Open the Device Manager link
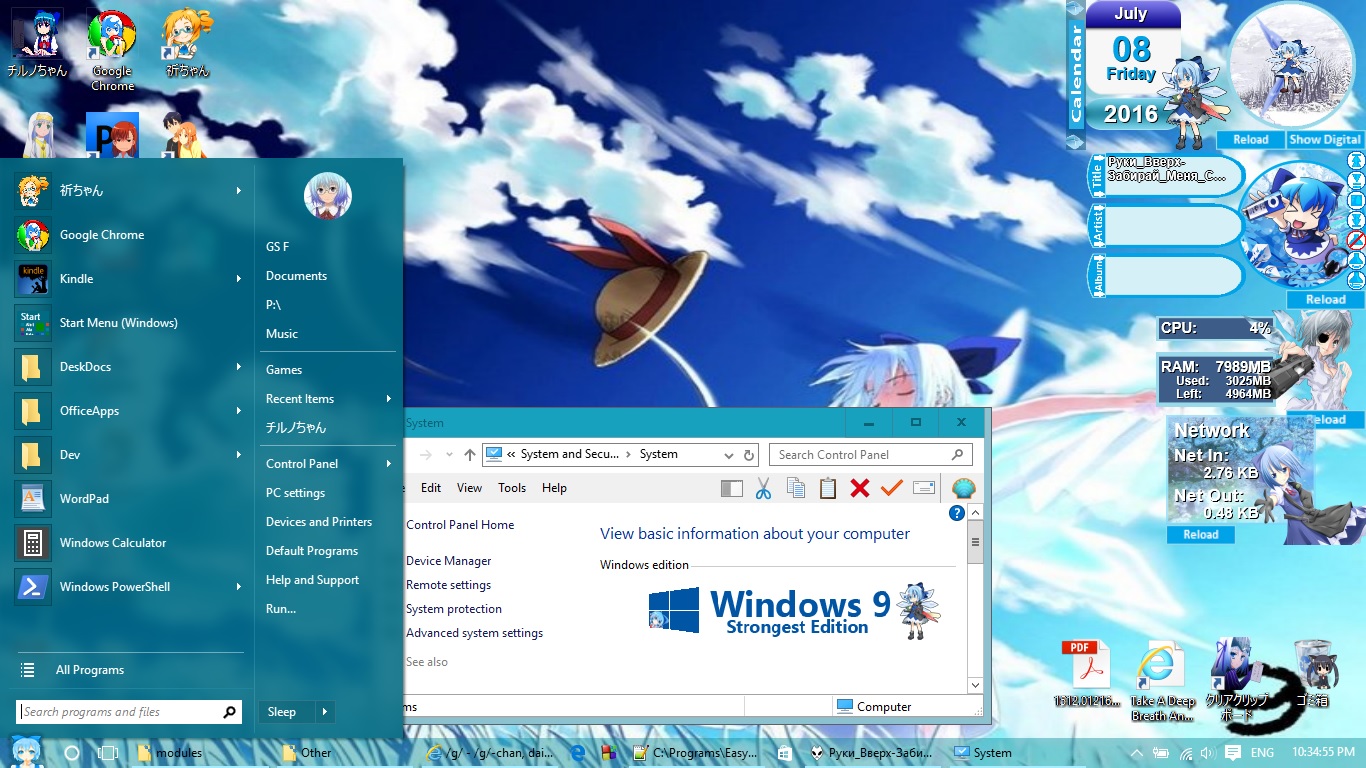The image size is (1366, 768). click(x=449, y=561)
